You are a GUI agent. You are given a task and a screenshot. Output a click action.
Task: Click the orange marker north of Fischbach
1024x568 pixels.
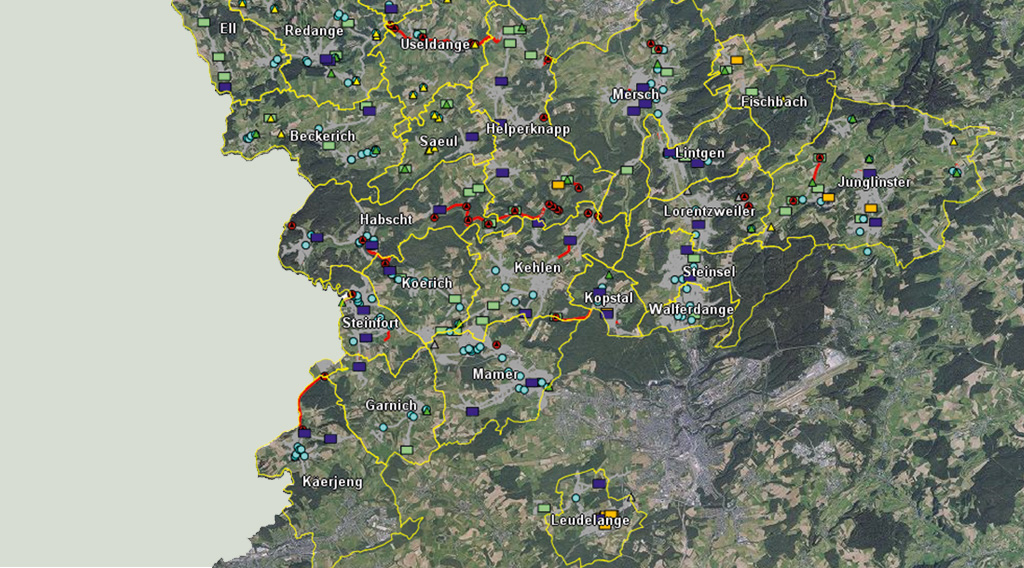[737, 60]
